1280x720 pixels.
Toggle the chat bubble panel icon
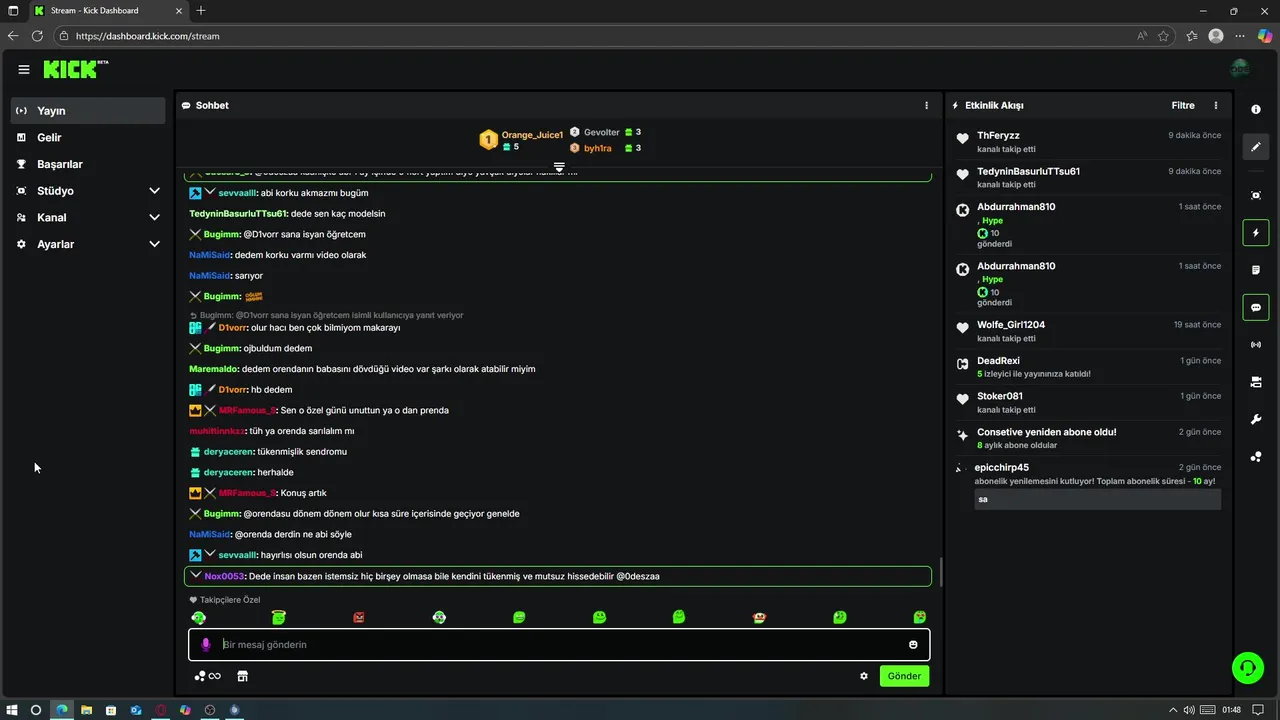click(x=1256, y=307)
